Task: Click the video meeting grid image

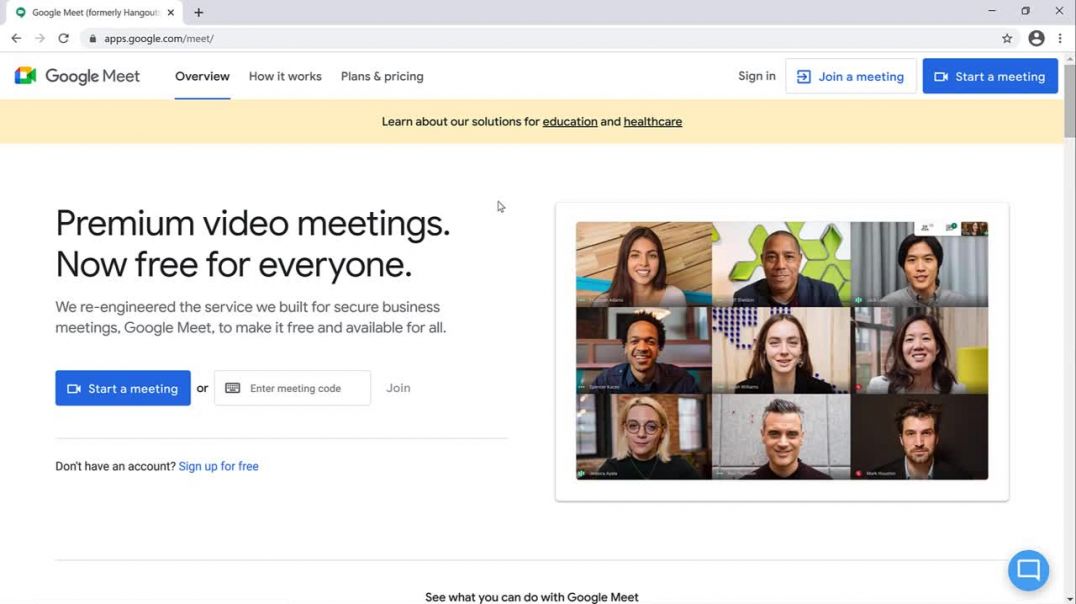Action: point(782,351)
